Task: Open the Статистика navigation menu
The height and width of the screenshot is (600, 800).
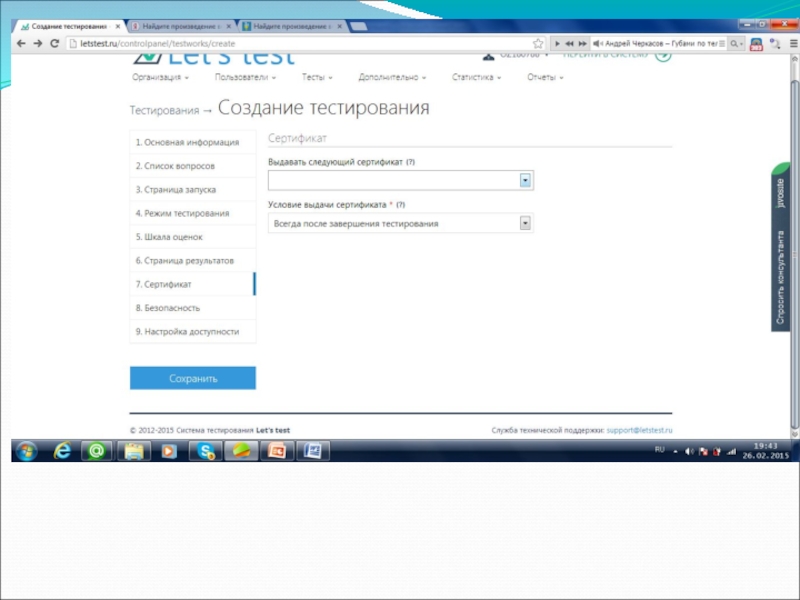Action: [476, 77]
